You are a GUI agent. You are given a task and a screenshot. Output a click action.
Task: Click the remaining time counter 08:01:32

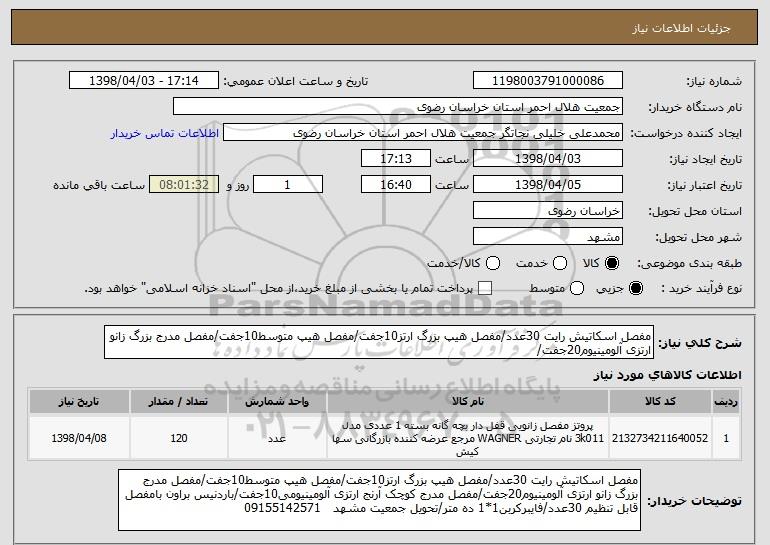click(184, 185)
